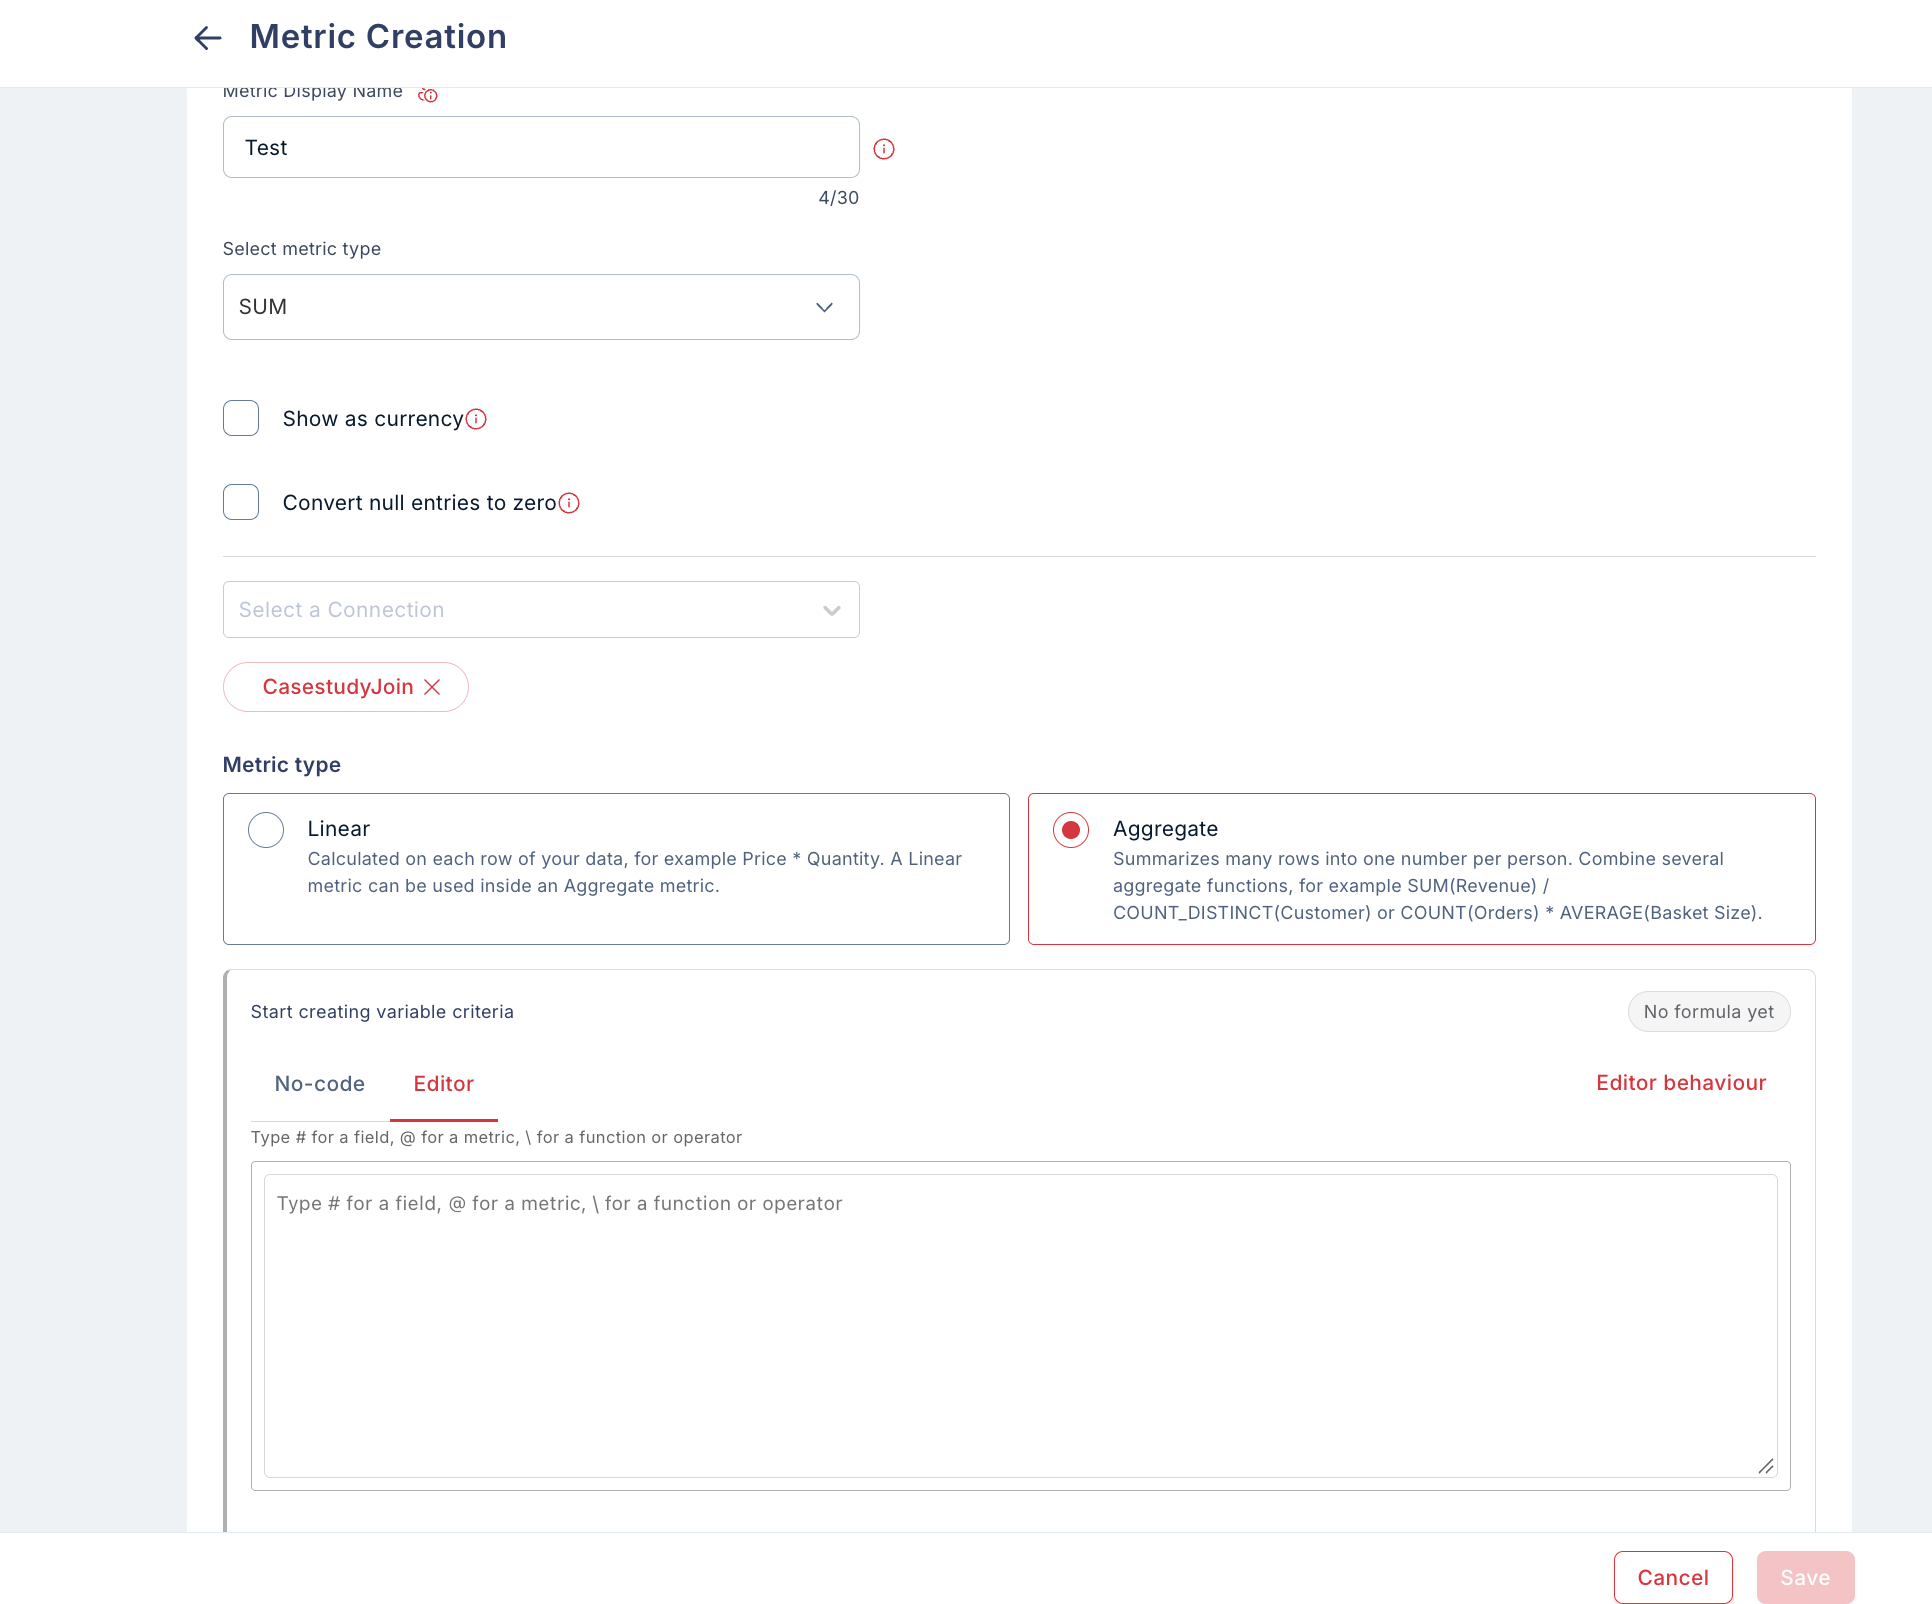Viewport: 1932px width, 1604px height.
Task: Open info icon beside Metric Display Name label
Action: pos(428,95)
